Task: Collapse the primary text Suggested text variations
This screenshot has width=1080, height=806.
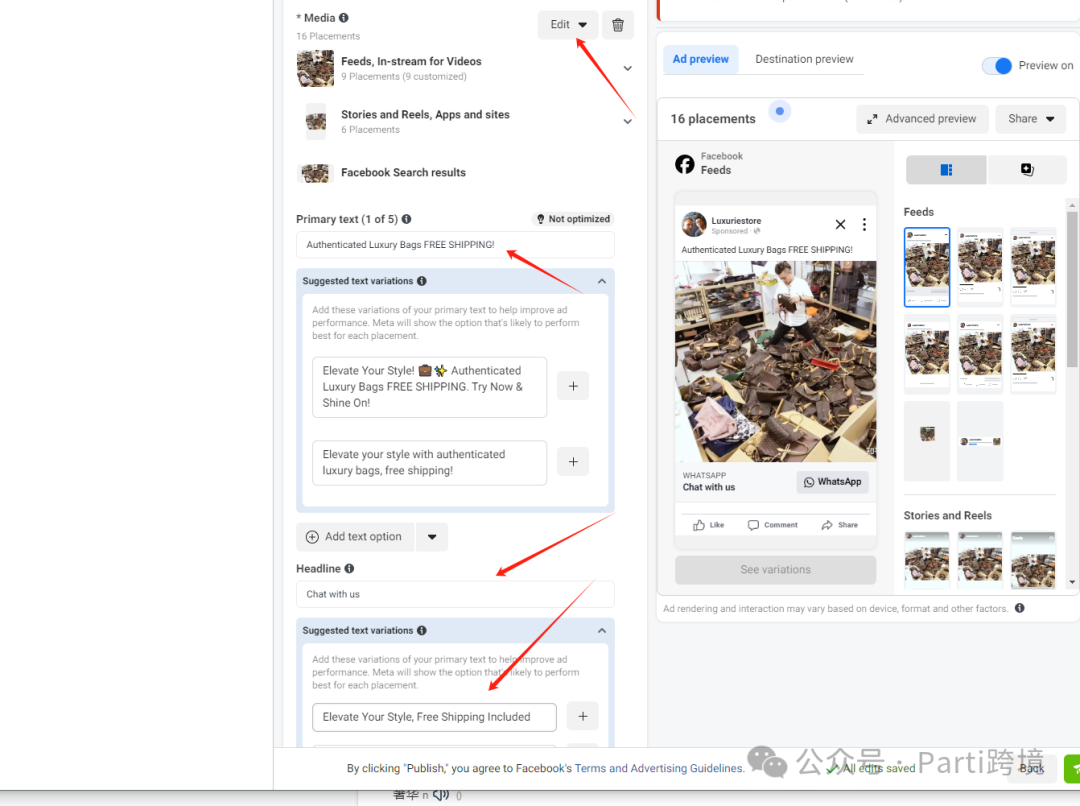Action: click(601, 282)
